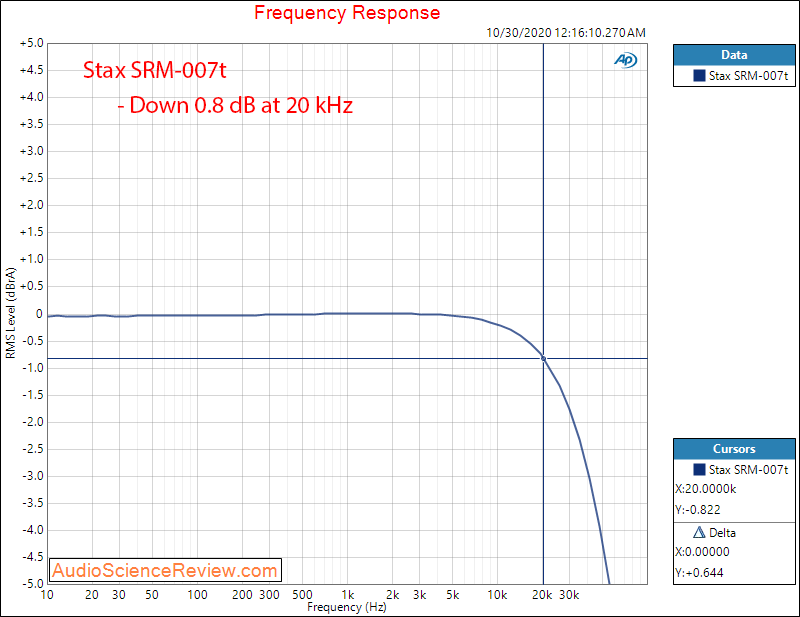
Task: Click the 100 x-axis label
Action: 197,595
